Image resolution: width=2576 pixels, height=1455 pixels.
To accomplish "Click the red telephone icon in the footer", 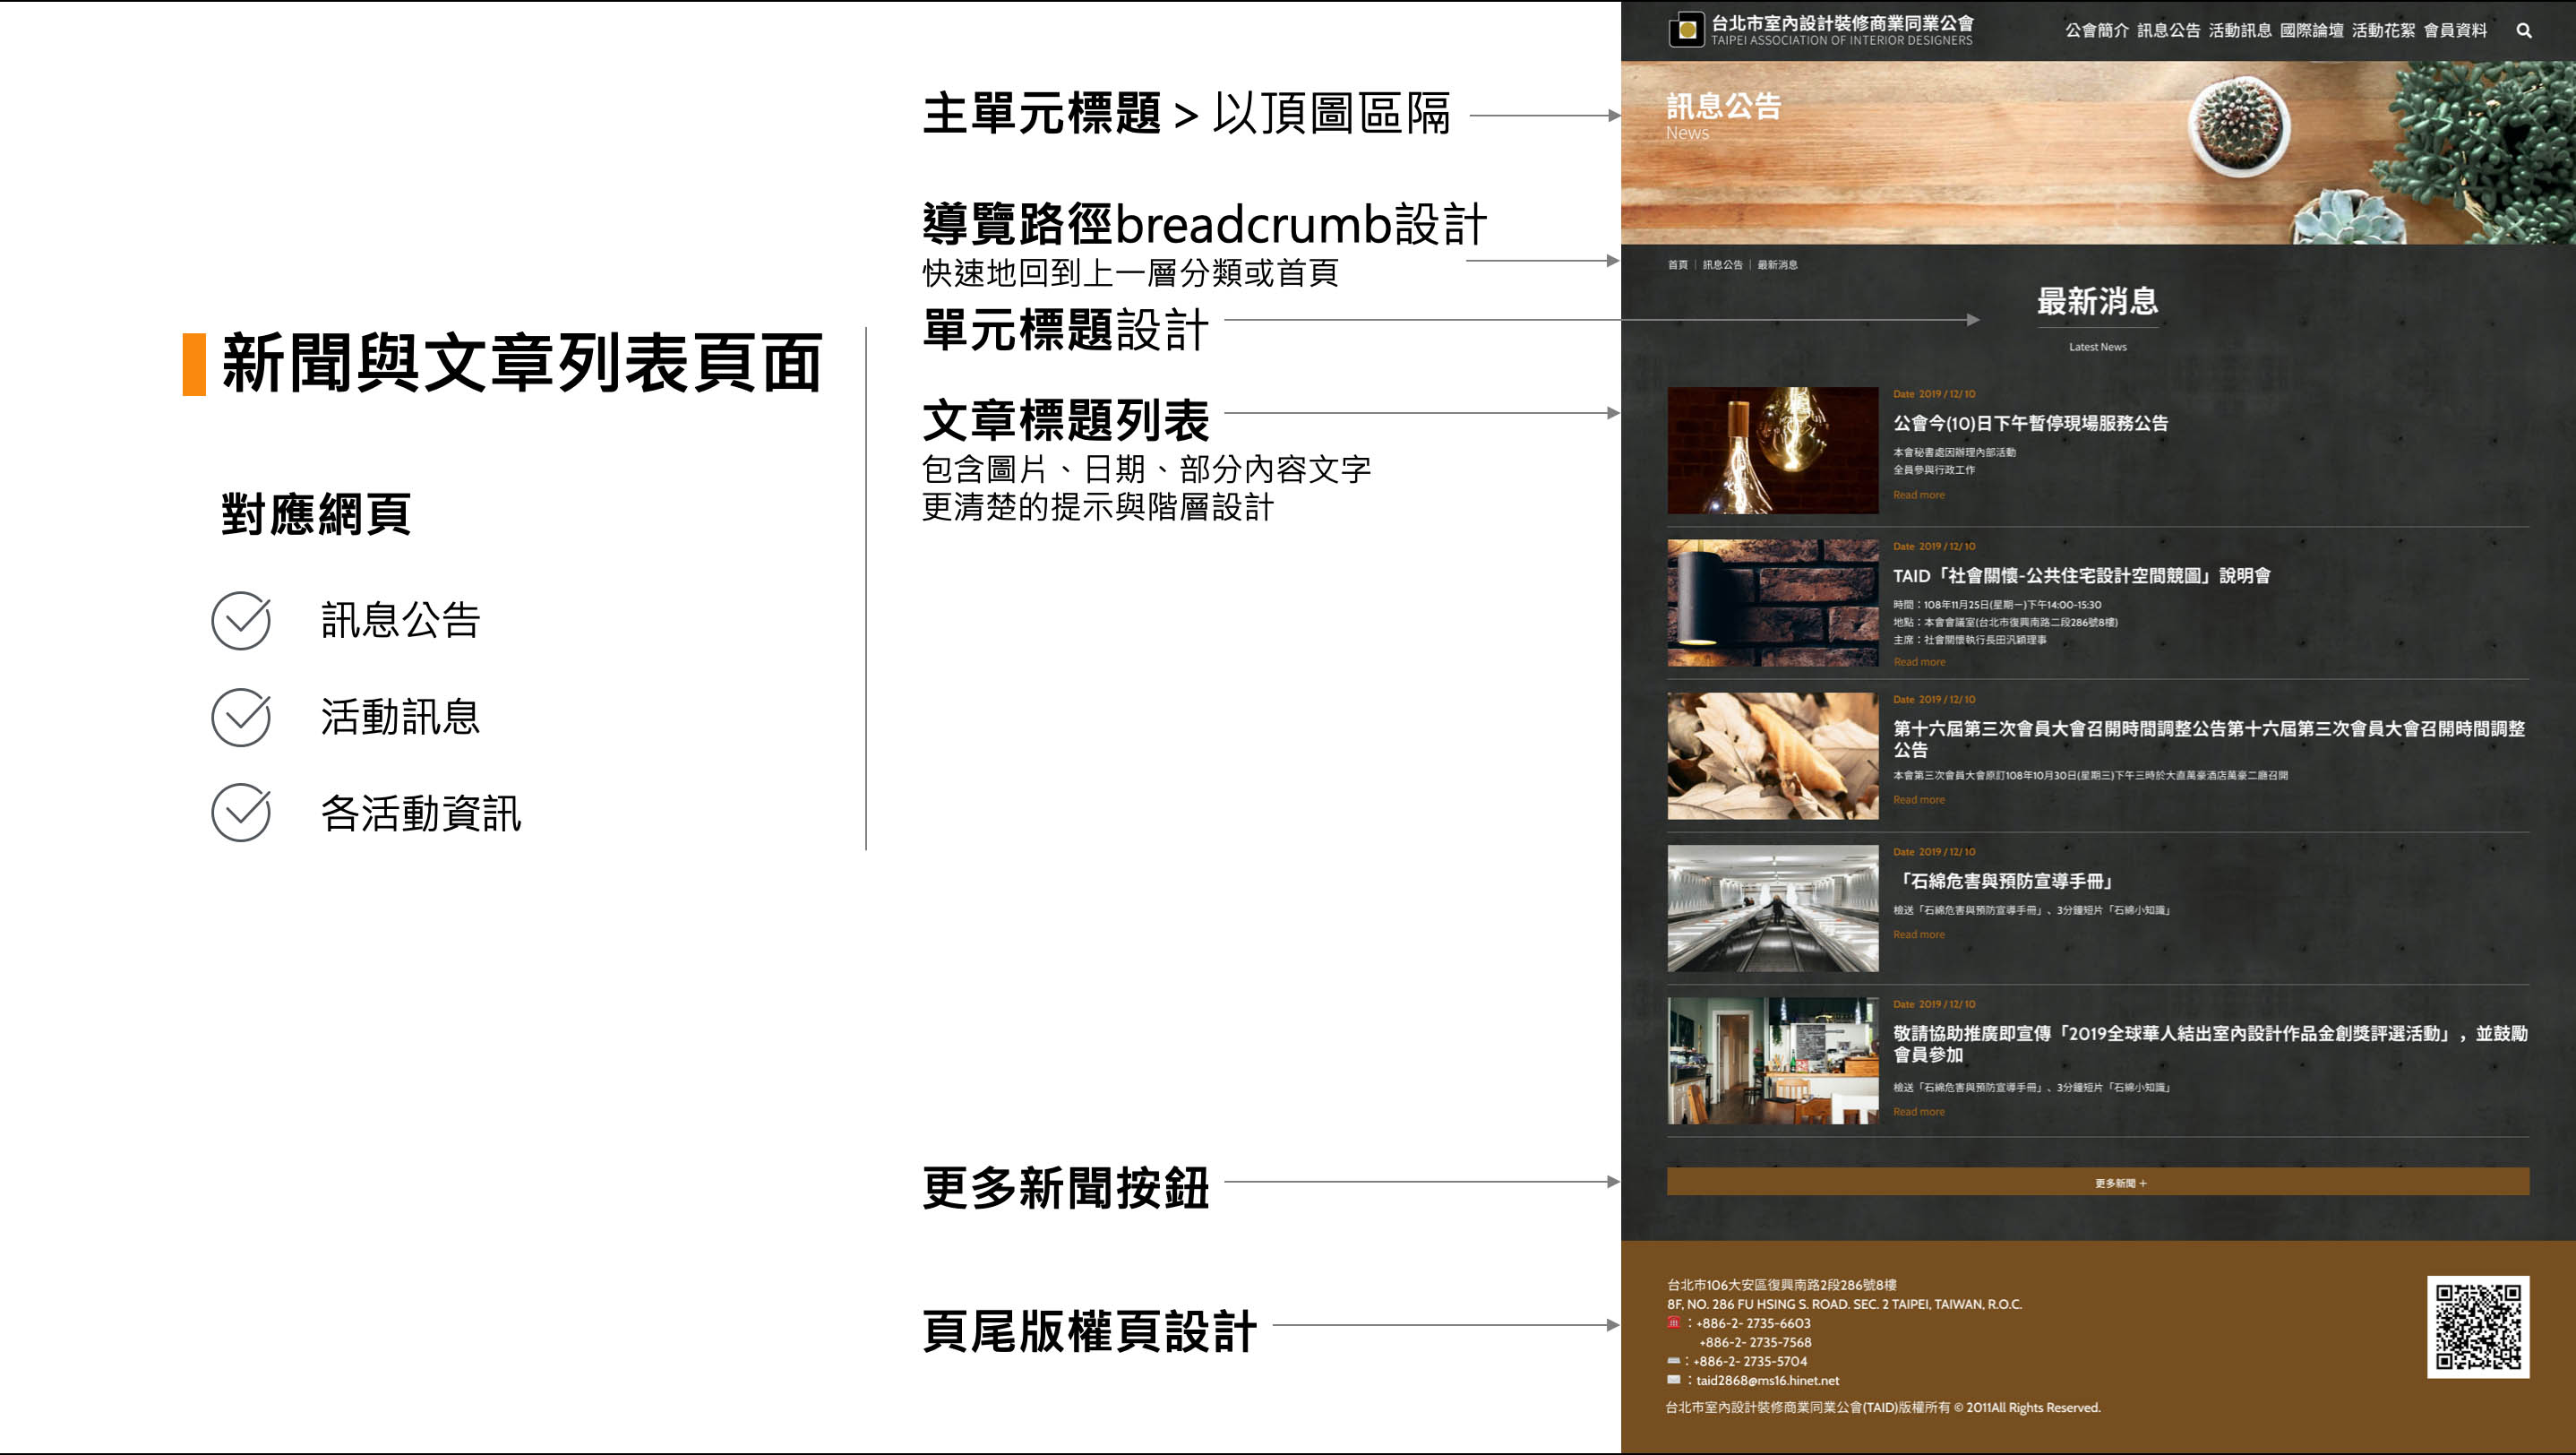I will click(x=1673, y=1322).
